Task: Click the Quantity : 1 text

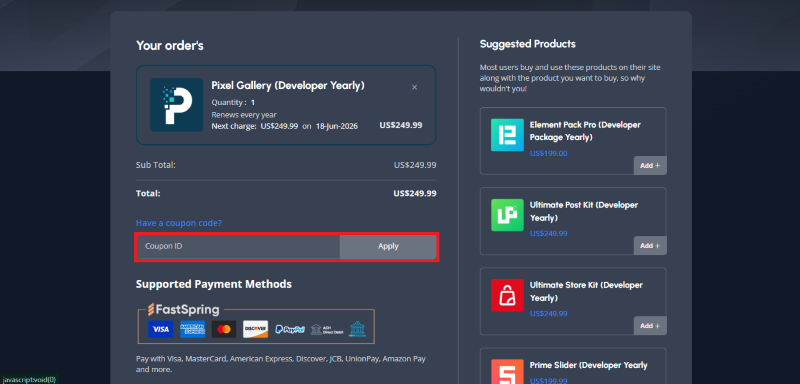Action: [x=233, y=103]
